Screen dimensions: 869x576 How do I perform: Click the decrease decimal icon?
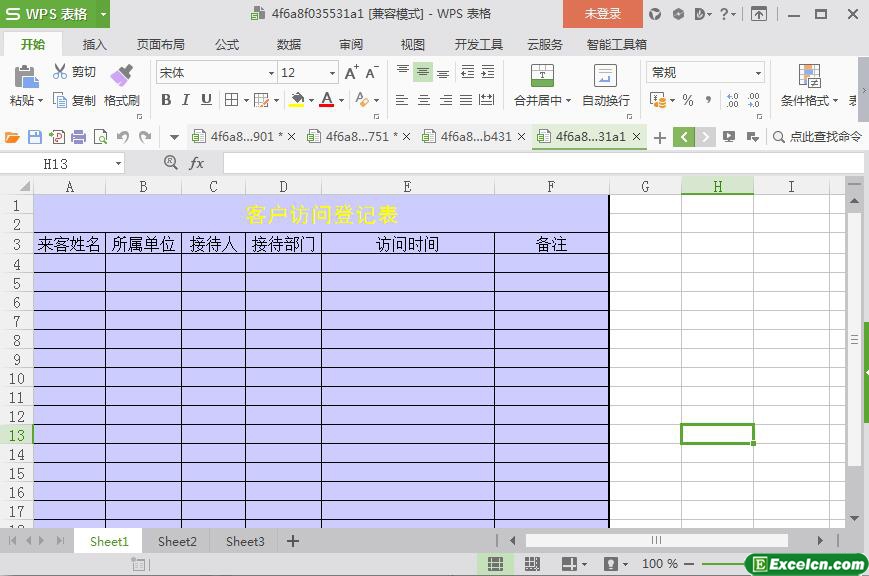[x=753, y=100]
